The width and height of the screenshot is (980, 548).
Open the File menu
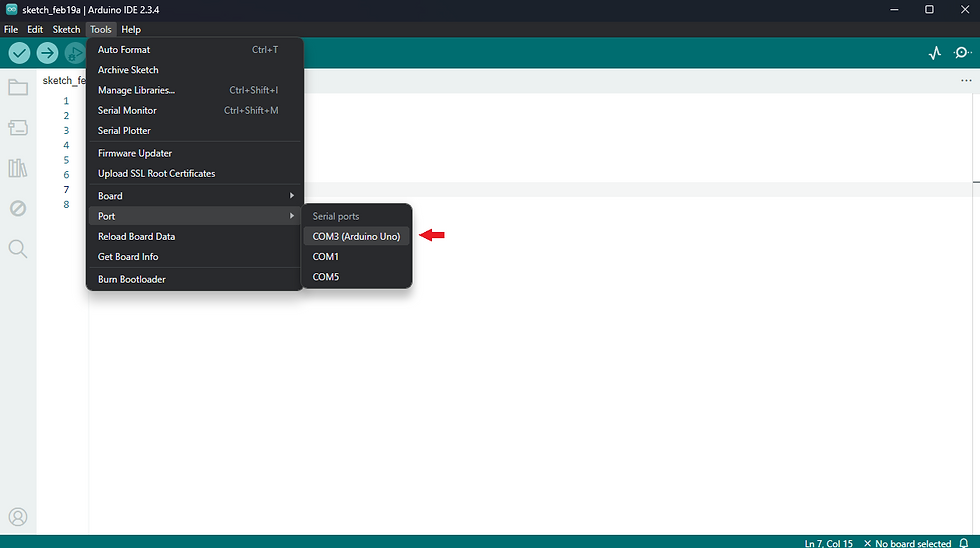(x=11, y=29)
